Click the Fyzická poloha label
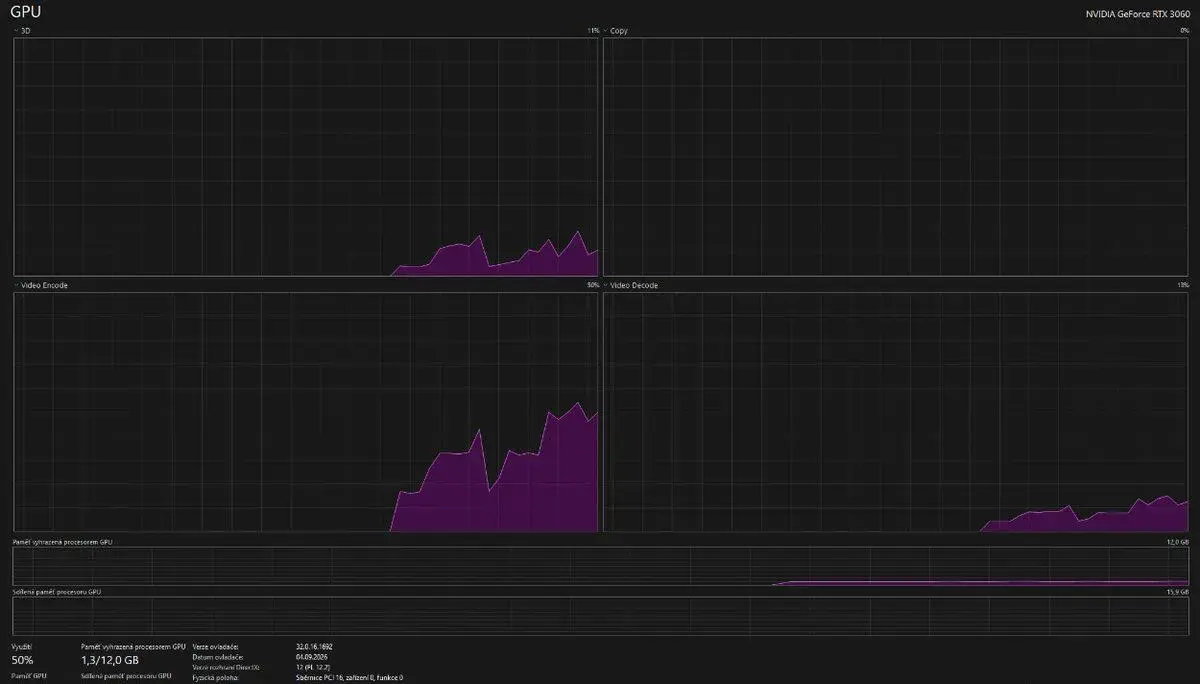Image resolution: width=1200 pixels, height=684 pixels. coord(215,677)
